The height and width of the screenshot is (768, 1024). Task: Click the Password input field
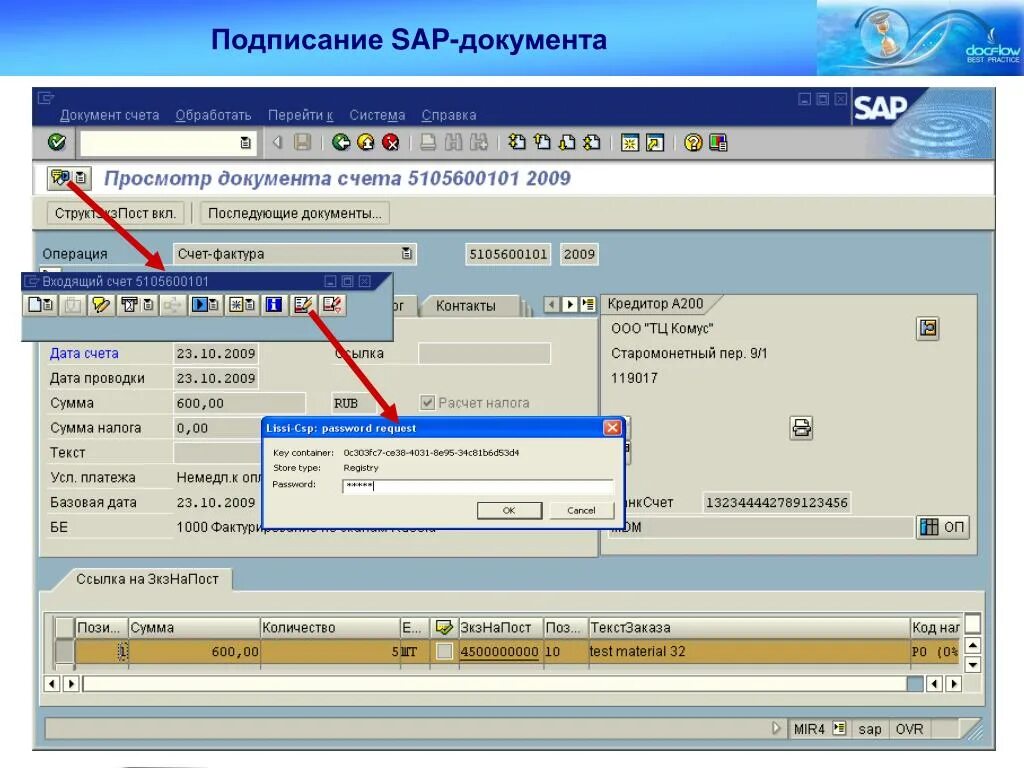[x=478, y=485]
